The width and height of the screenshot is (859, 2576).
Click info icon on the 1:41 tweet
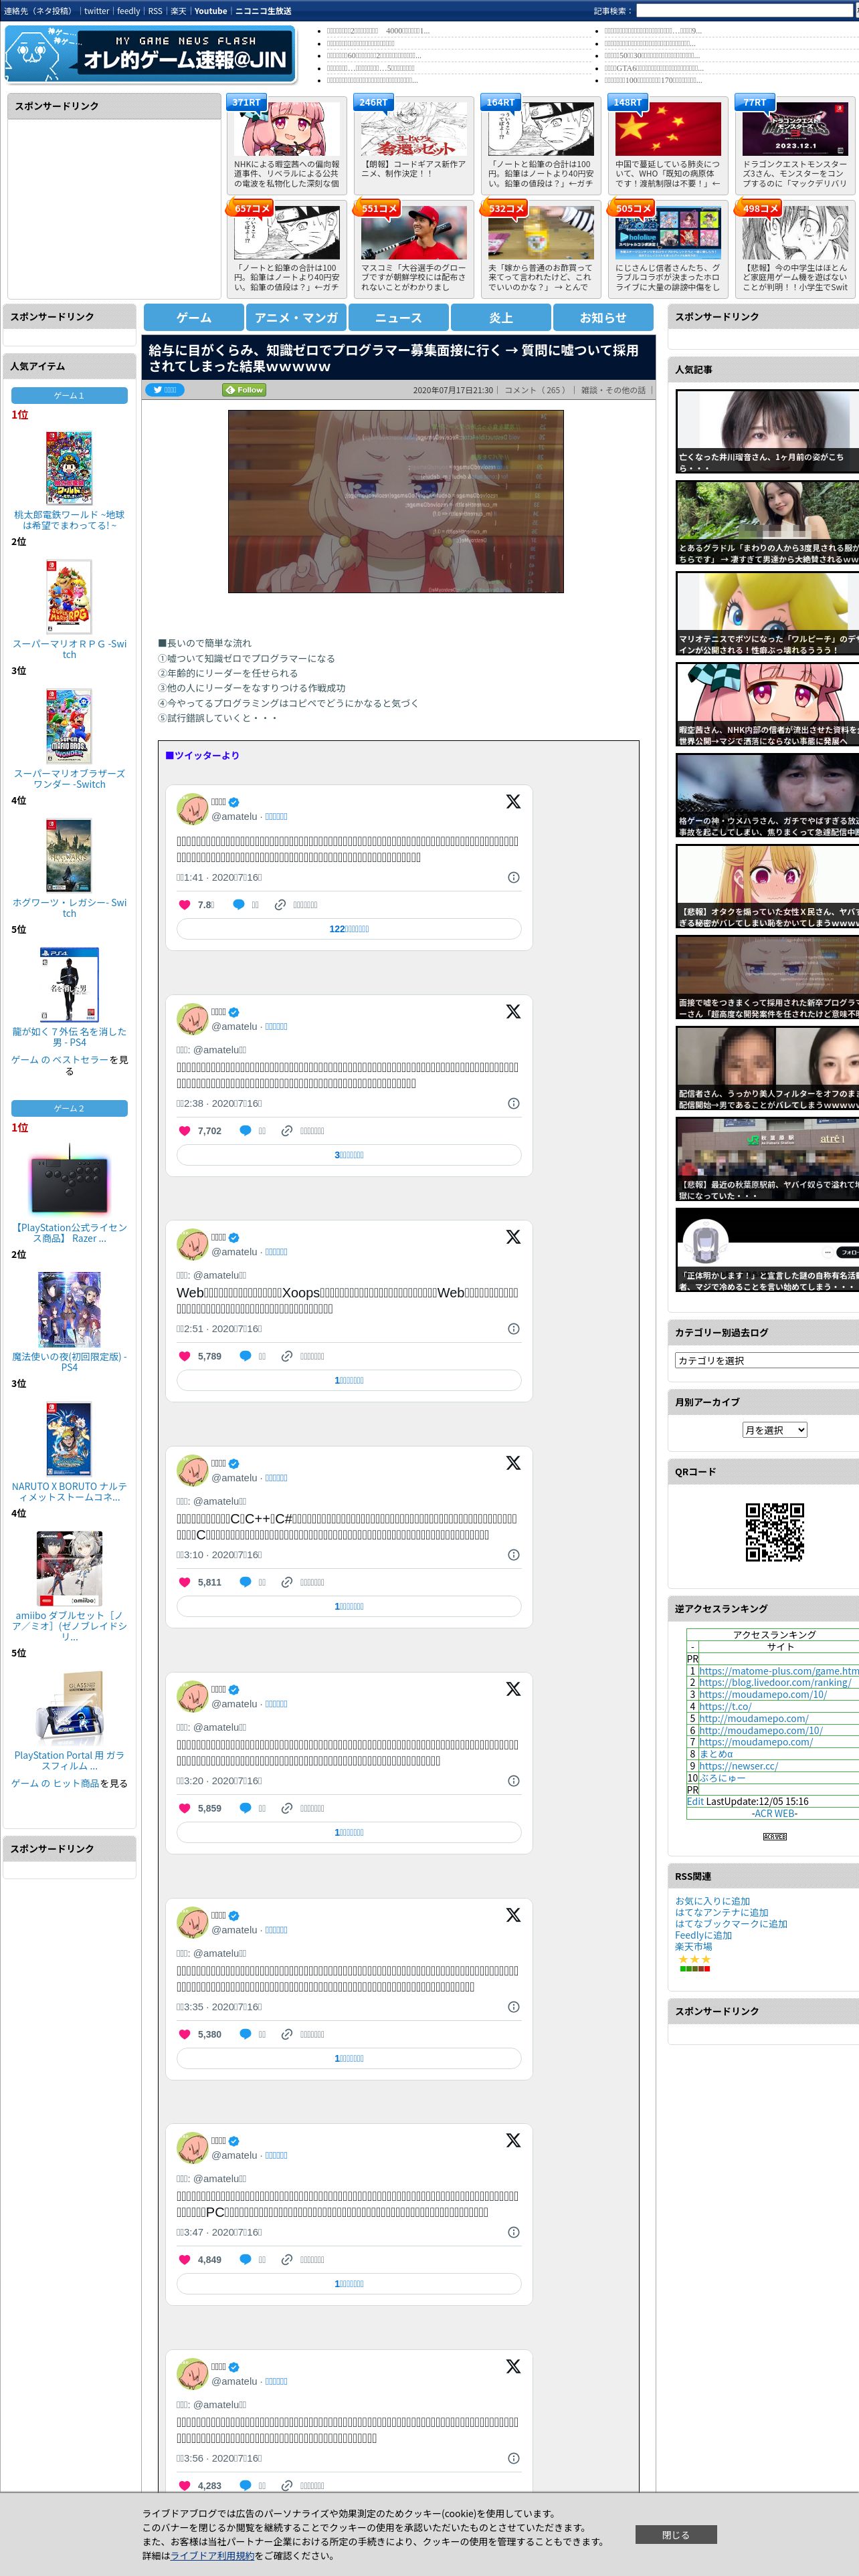click(513, 877)
